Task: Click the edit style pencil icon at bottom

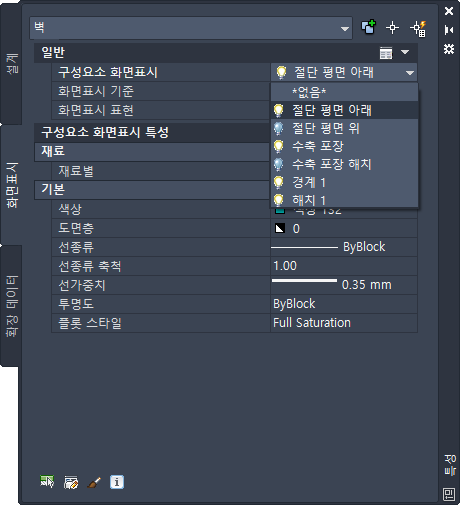Action: [71, 482]
